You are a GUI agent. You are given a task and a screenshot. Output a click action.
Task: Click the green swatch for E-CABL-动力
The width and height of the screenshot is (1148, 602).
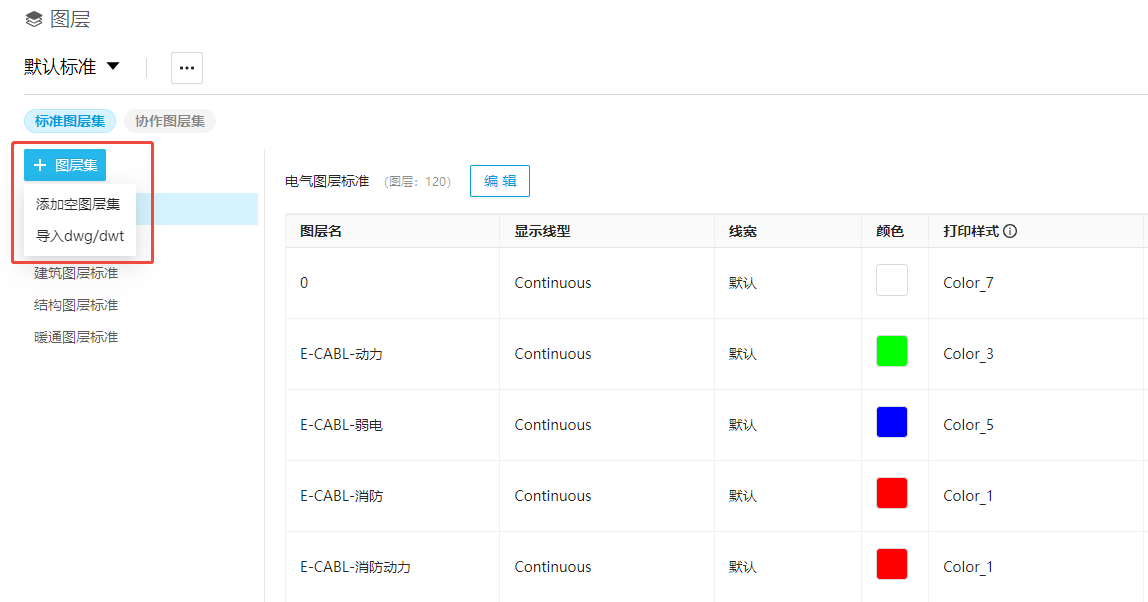pyautogui.click(x=891, y=351)
